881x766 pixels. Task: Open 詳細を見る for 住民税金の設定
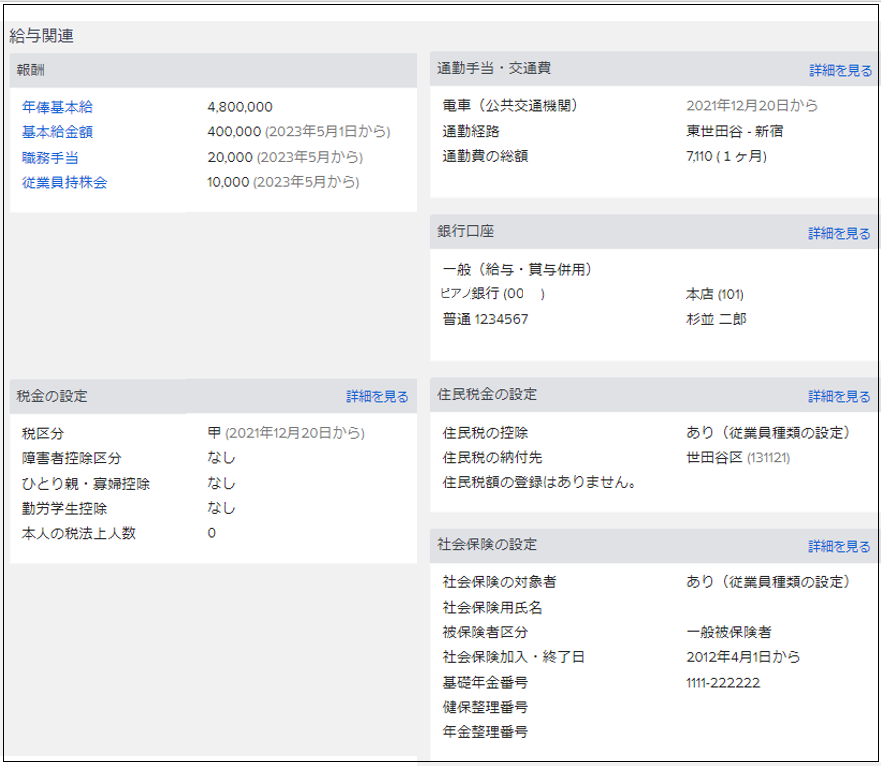pos(839,397)
